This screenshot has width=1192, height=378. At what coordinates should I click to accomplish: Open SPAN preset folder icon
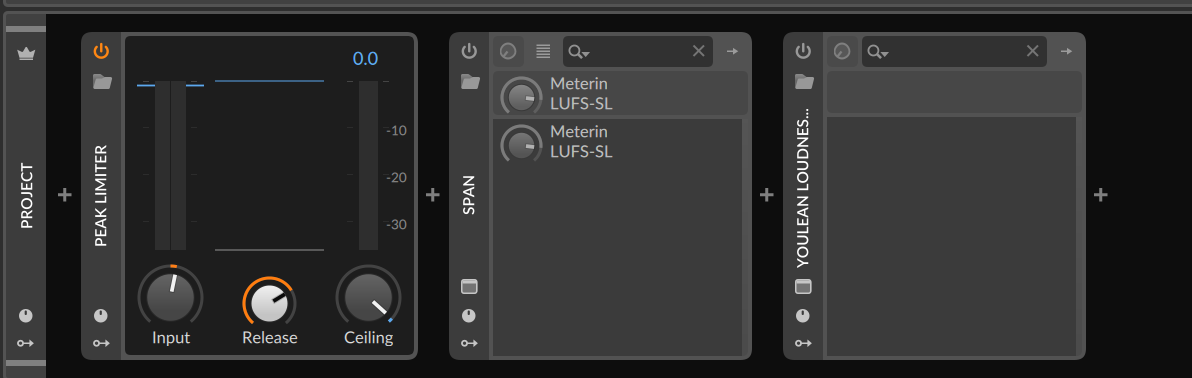click(x=470, y=81)
